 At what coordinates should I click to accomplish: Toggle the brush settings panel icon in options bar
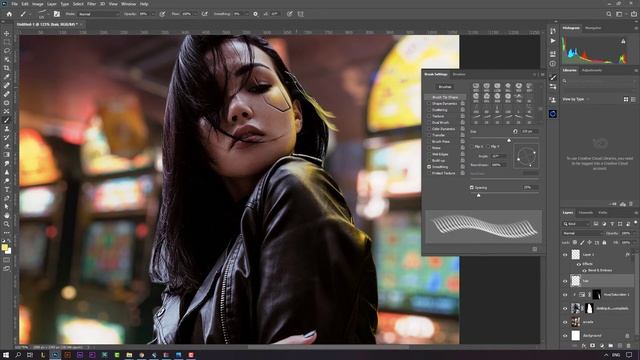(x=57, y=14)
